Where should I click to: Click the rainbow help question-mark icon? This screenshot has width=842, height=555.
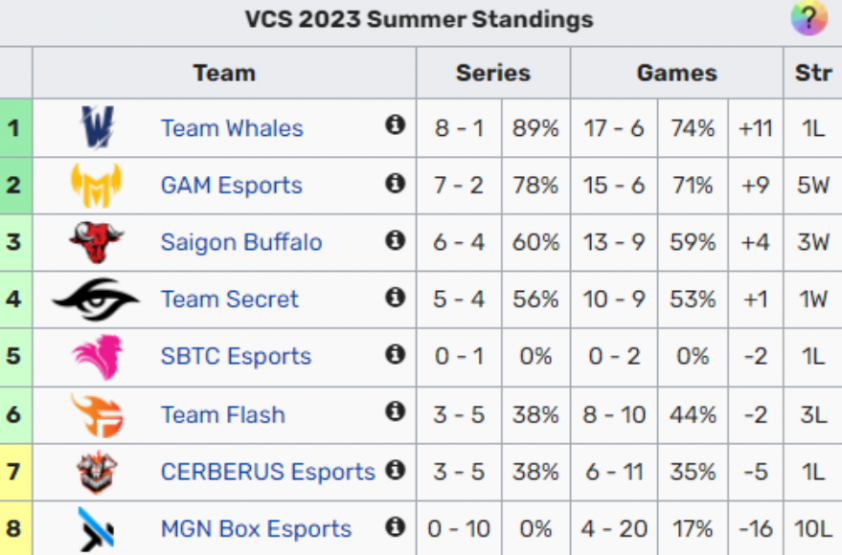coord(809,18)
